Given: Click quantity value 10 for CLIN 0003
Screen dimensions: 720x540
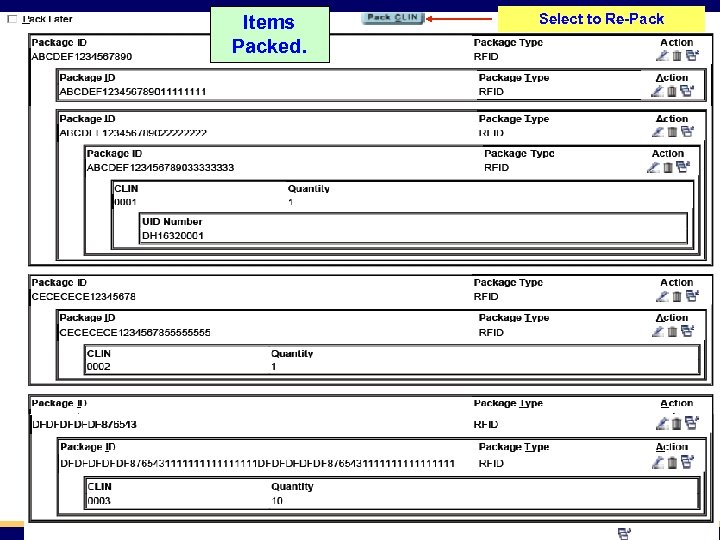Looking at the screenshot, I should click(x=277, y=501).
